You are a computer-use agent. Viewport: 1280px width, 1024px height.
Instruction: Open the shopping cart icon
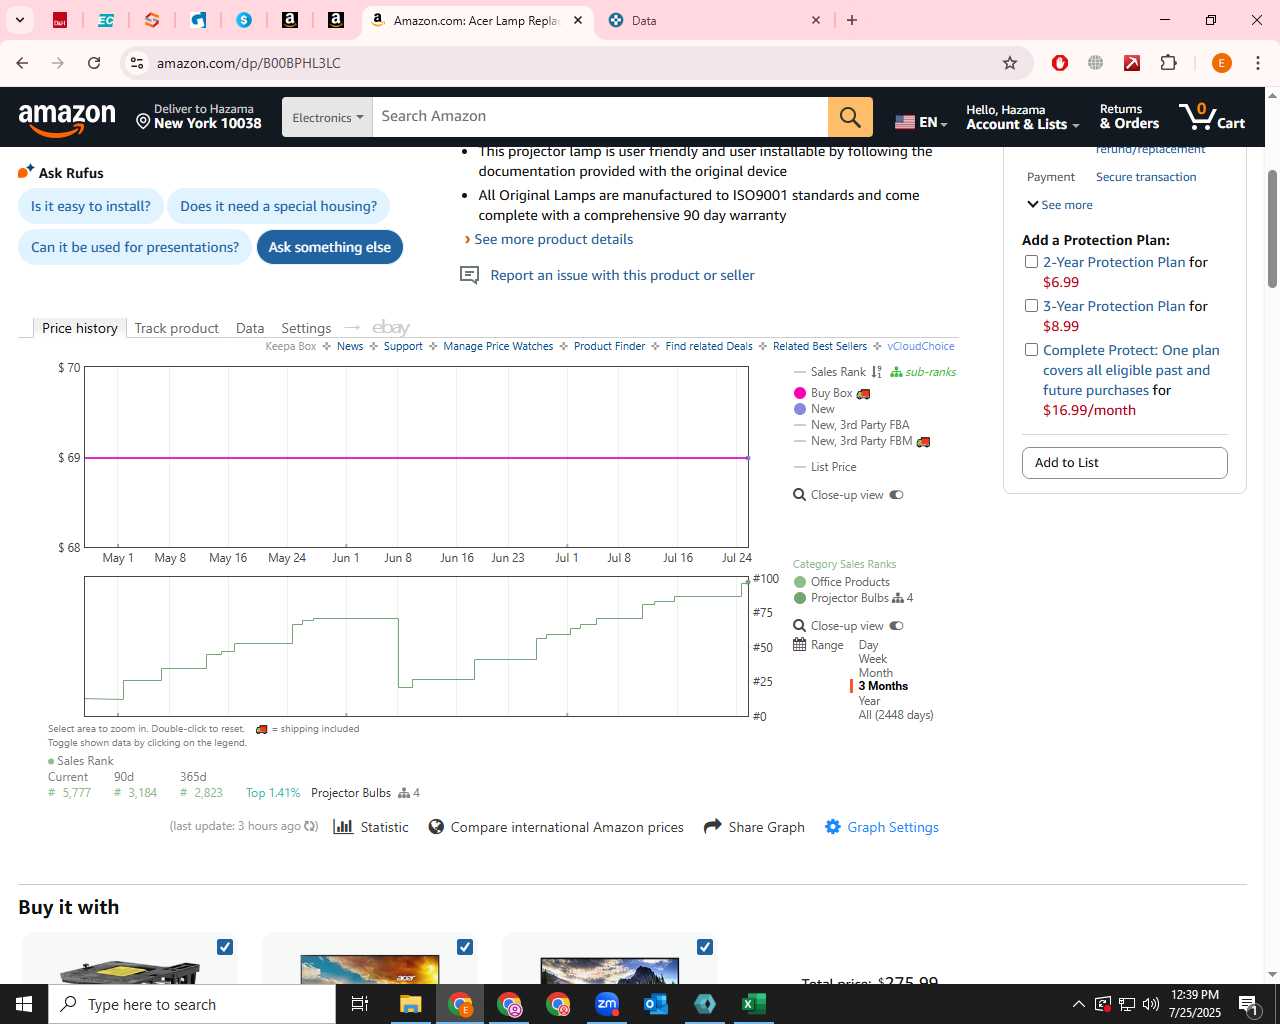coord(1211,117)
